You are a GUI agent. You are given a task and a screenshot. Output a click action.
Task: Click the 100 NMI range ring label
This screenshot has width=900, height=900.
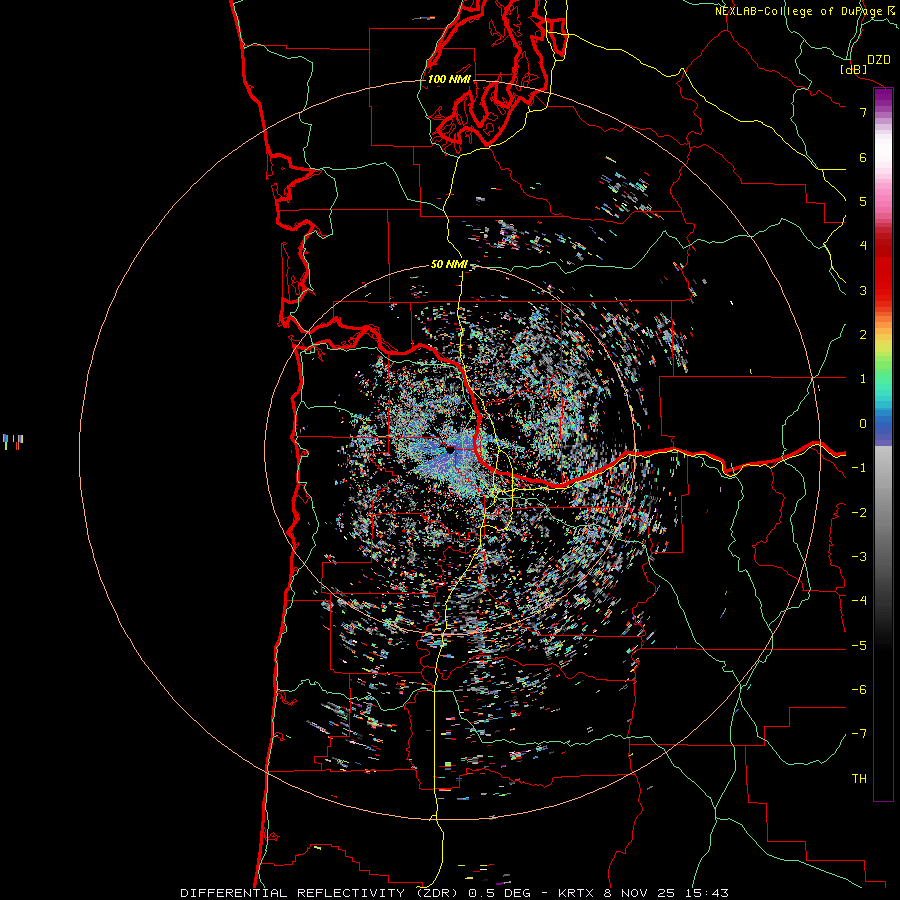[x=449, y=79]
